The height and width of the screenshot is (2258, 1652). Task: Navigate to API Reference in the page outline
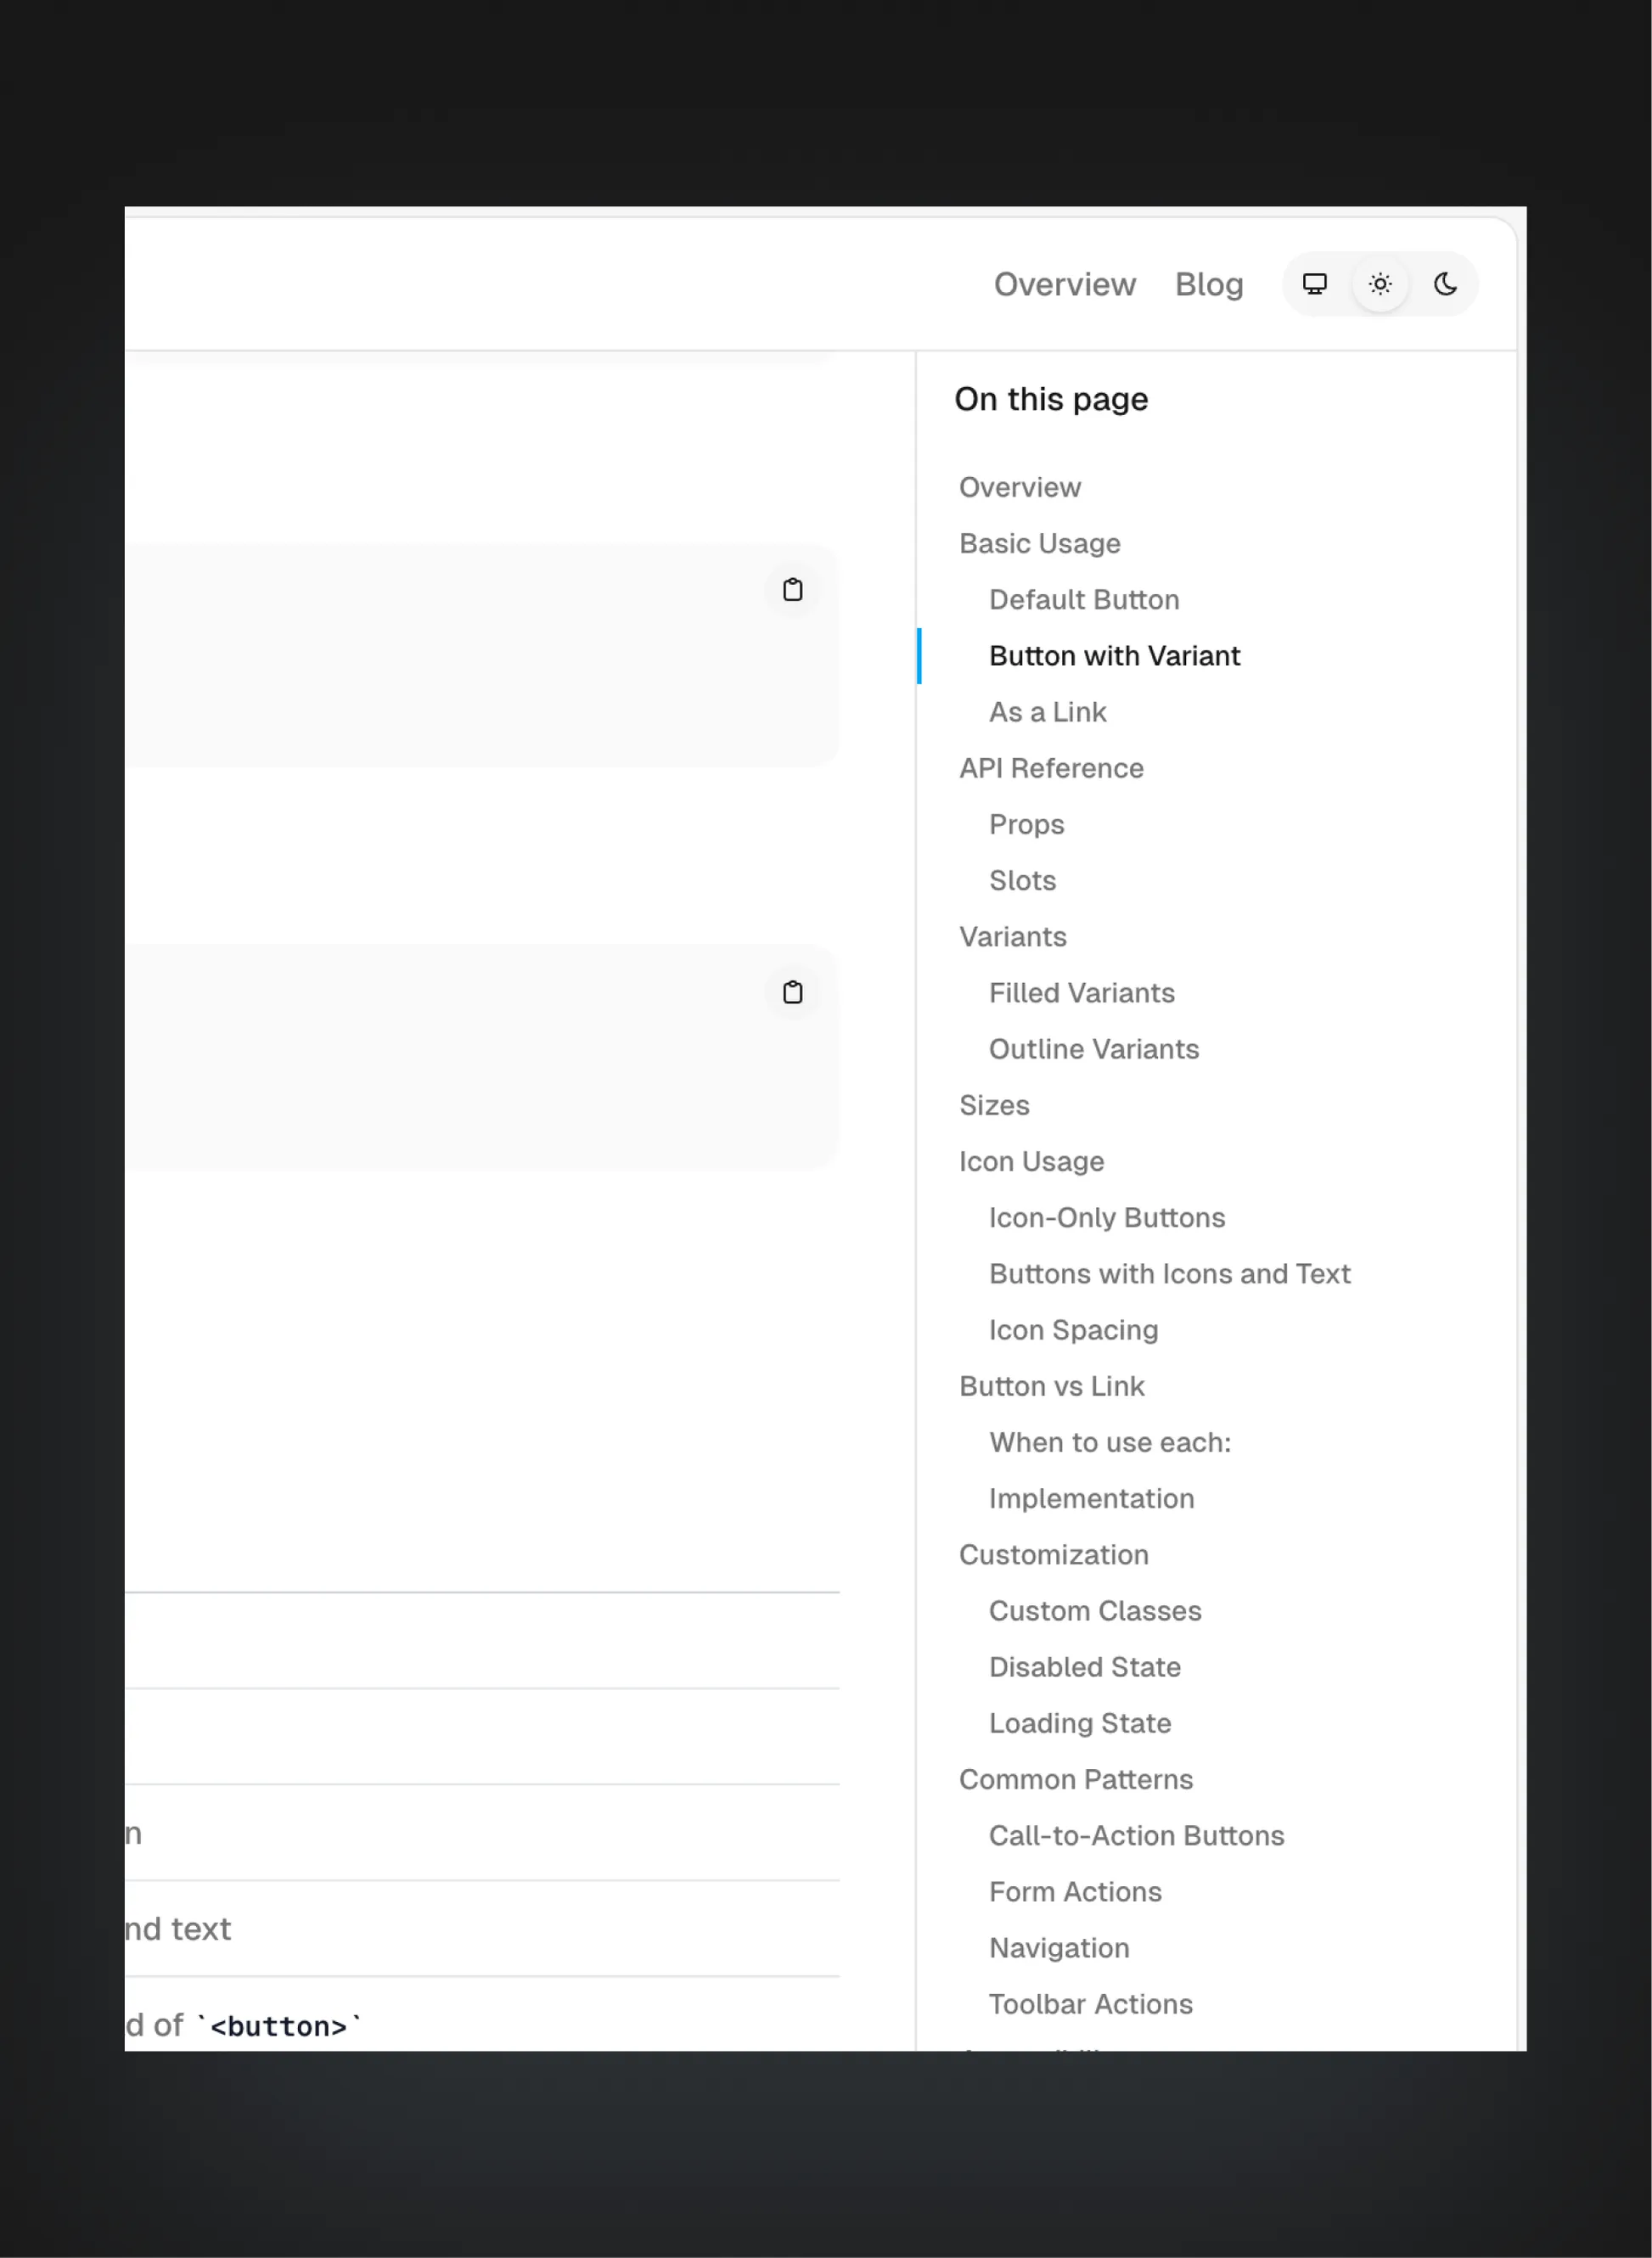(1051, 768)
